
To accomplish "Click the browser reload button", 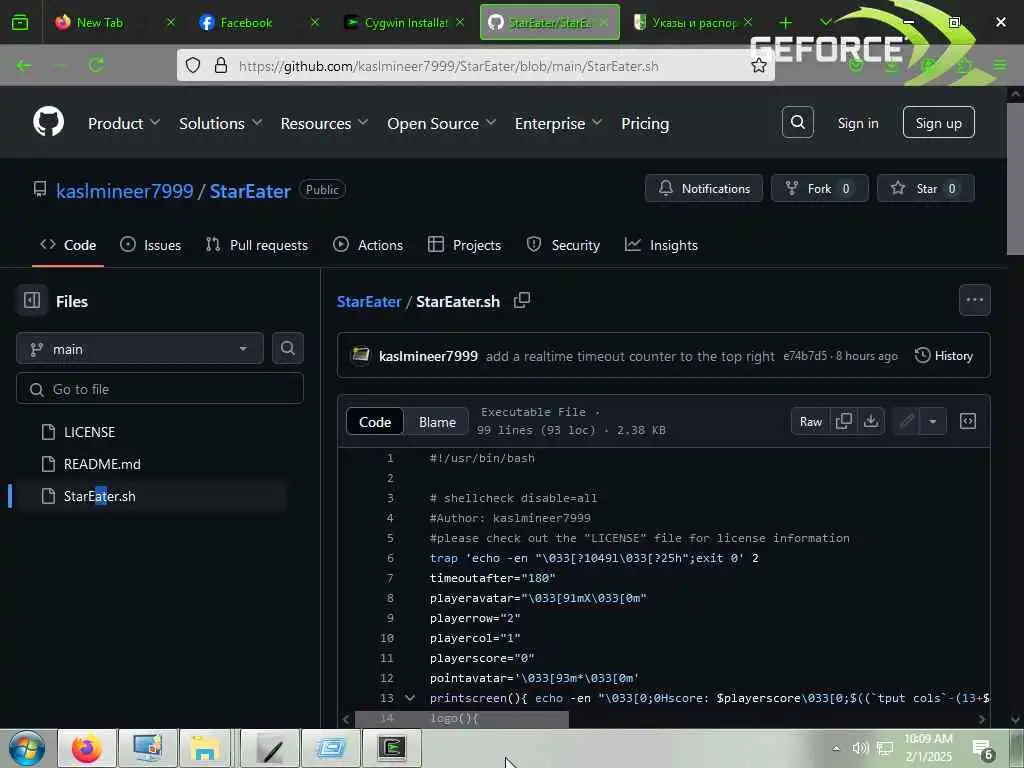I will [x=96, y=65].
